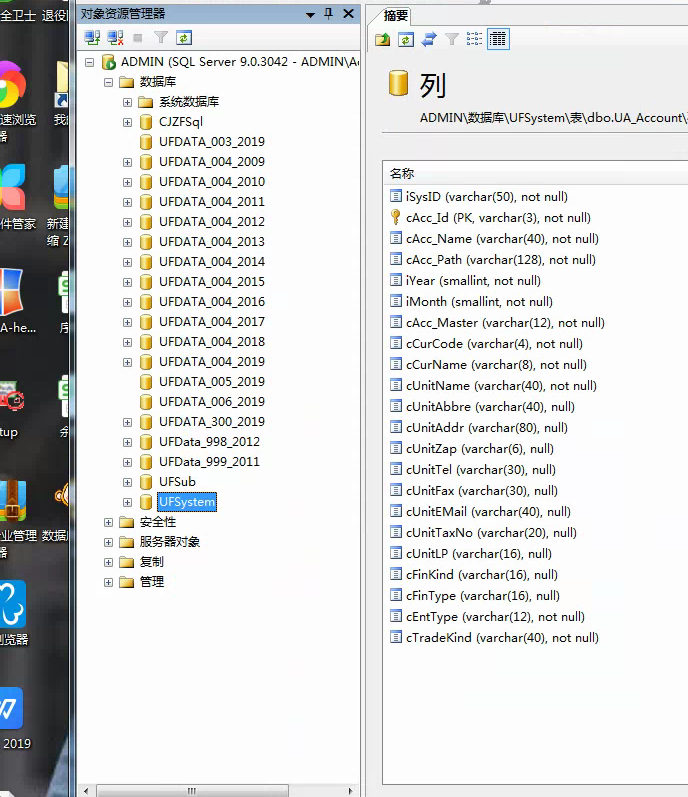Select UFDATA_005_2019 database

point(212,382)
